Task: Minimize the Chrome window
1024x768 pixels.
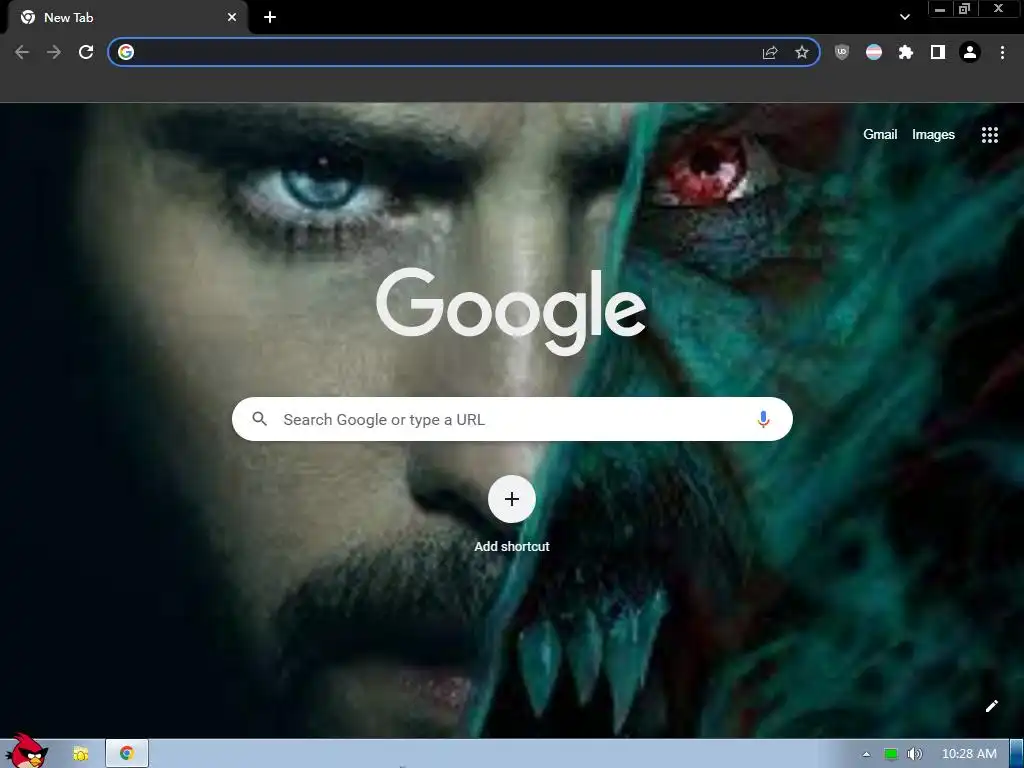Action: click(x=940, y=9)
